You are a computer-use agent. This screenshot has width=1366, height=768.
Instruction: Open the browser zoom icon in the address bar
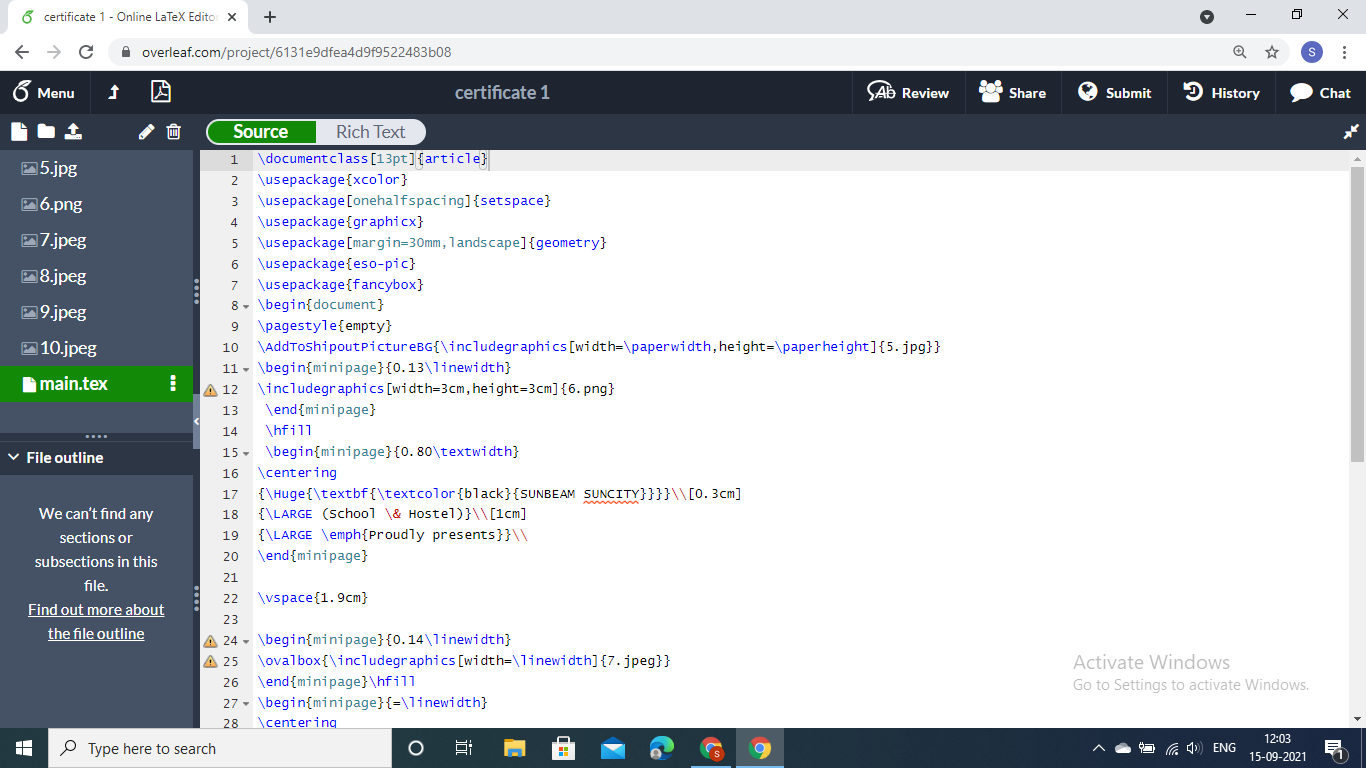coord(1240,52)
